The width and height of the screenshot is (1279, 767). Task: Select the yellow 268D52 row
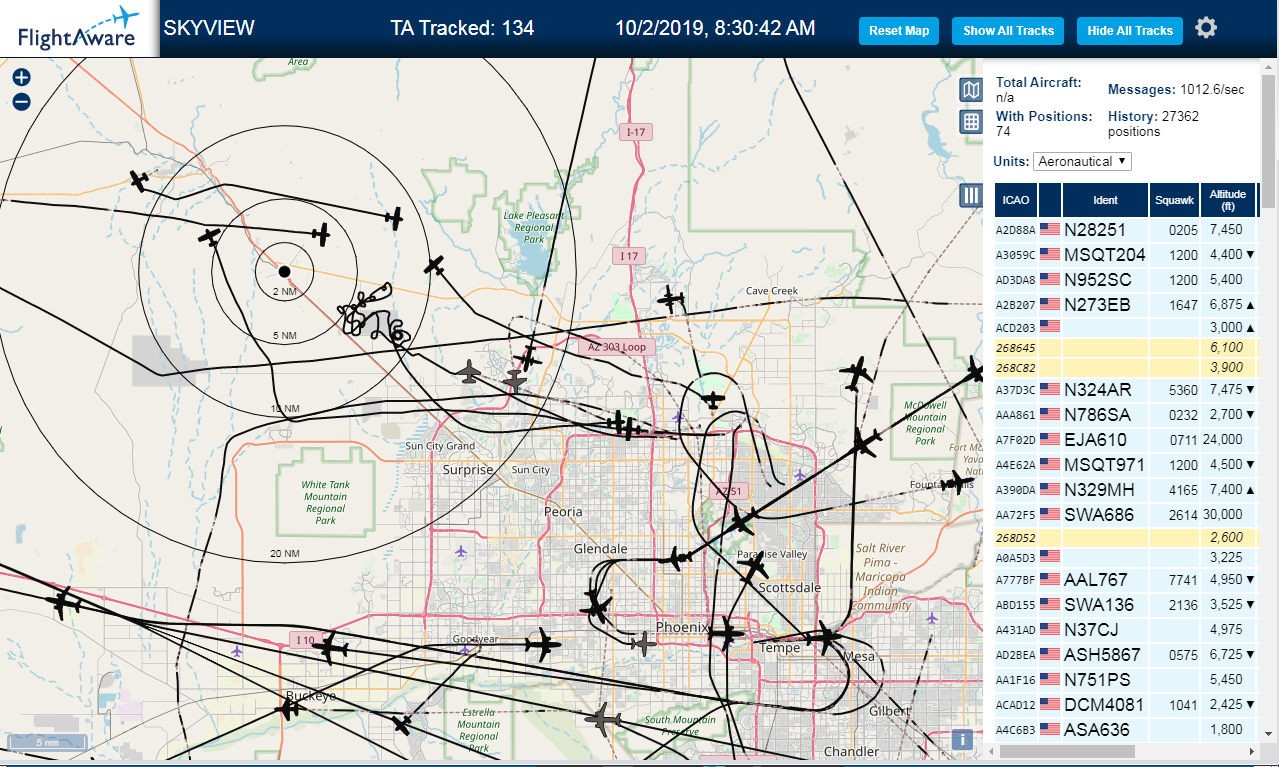point(1125,537)
